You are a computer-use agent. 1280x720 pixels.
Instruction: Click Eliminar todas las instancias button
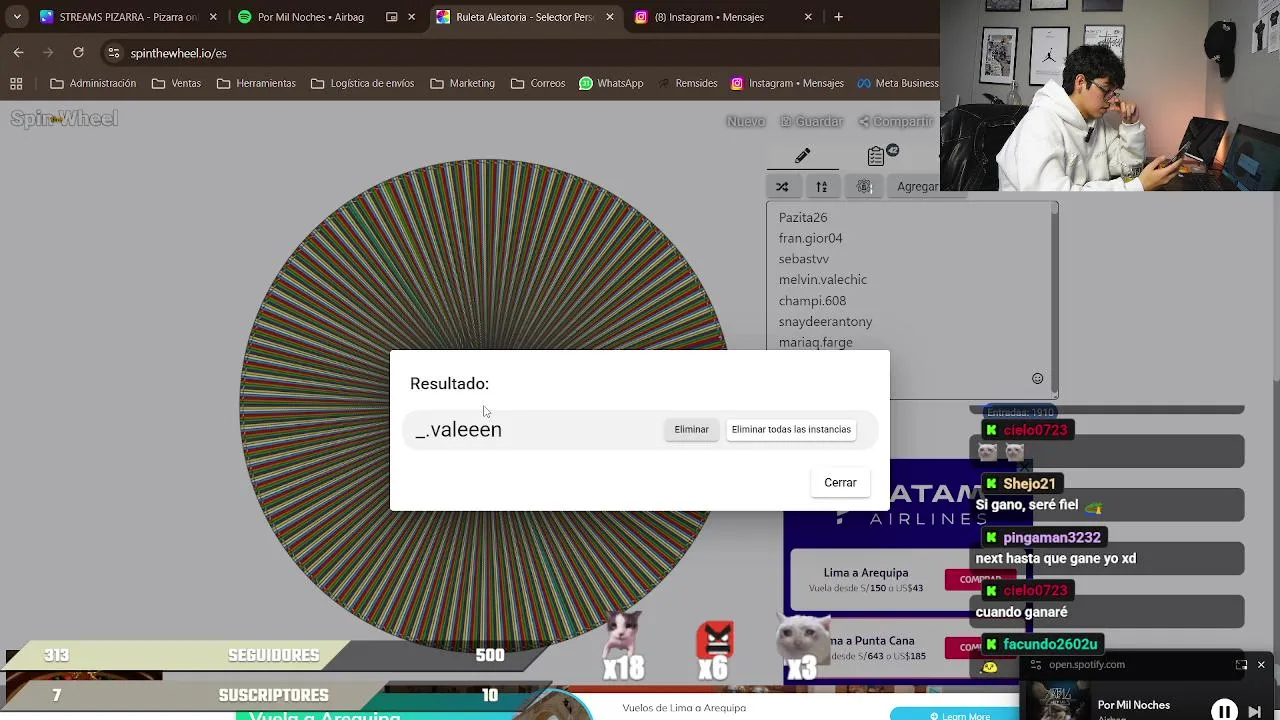coord(791,429)
